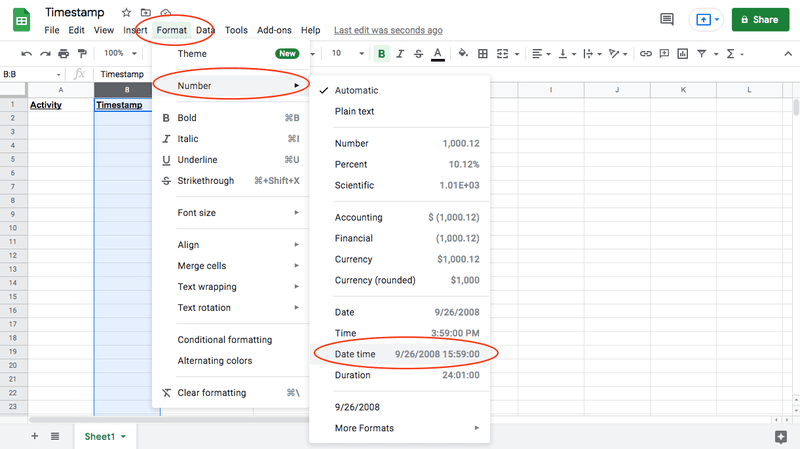Viewport: 800px width, 449px height.
Task: Choose Bold in the Format menu
Action: (231, 118)
